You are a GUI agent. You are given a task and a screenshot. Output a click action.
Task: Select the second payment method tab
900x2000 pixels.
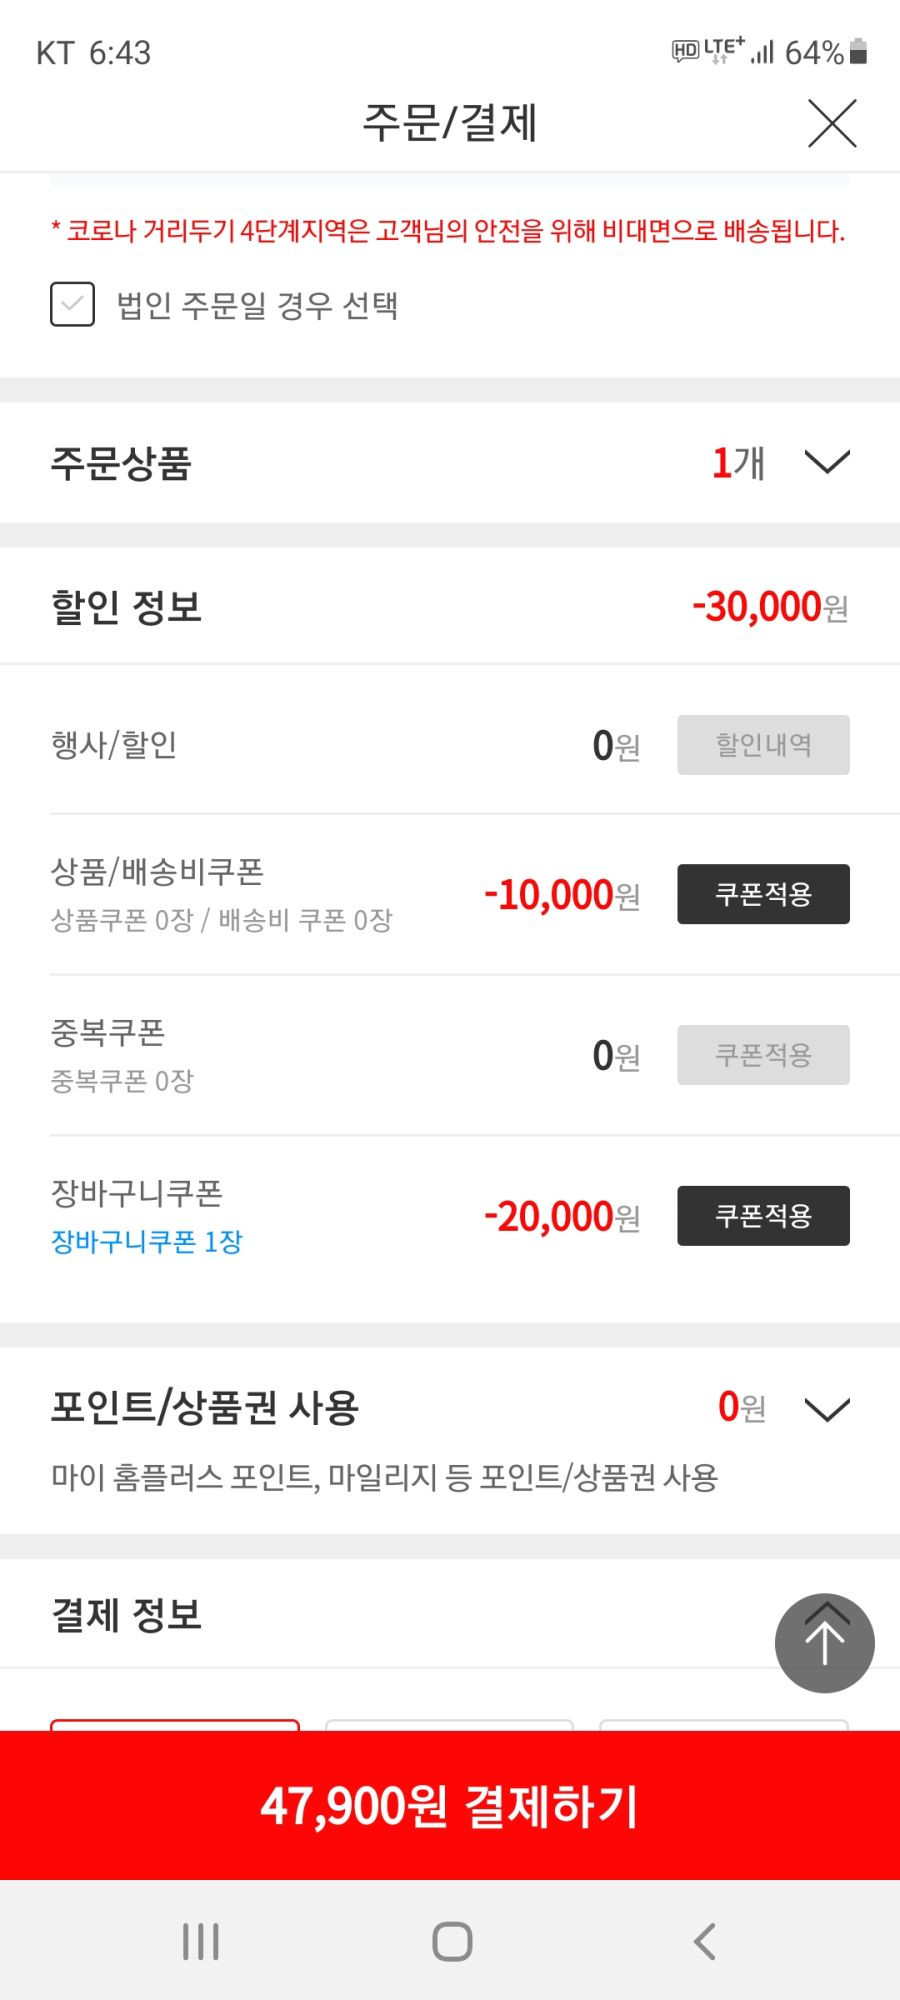tap(450, 1726)
